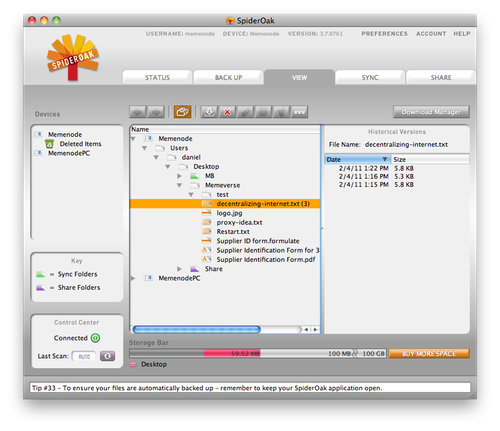This screenshot has width=500, height=431.
Task: Click the back arrow toolbar button
Action: [138, 112]
